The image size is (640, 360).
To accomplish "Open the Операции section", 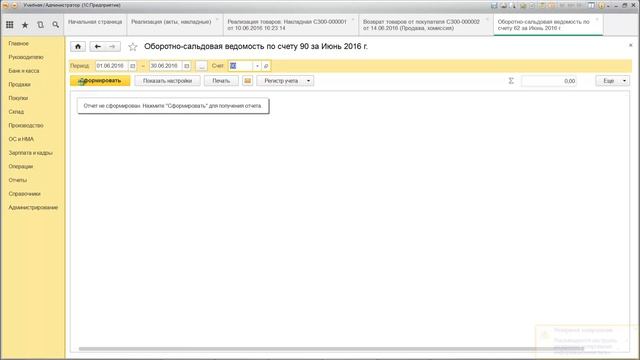I will click(x=20, y=167).
